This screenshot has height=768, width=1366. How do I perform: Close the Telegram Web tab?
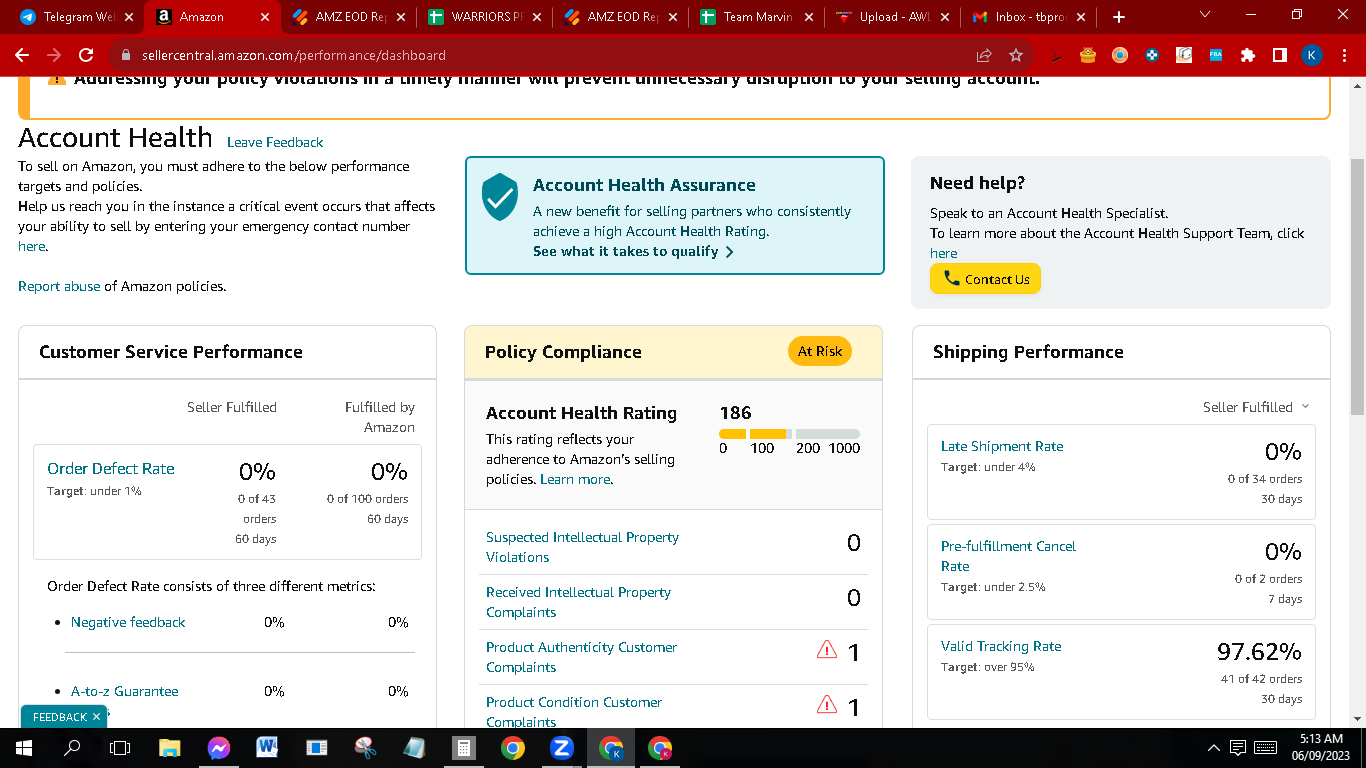129,17
